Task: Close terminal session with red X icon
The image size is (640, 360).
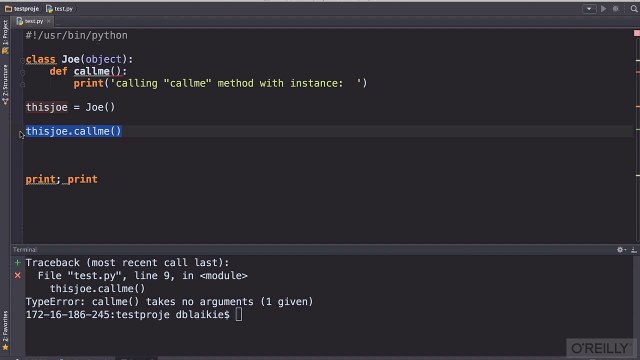Action: click(18, 276)
